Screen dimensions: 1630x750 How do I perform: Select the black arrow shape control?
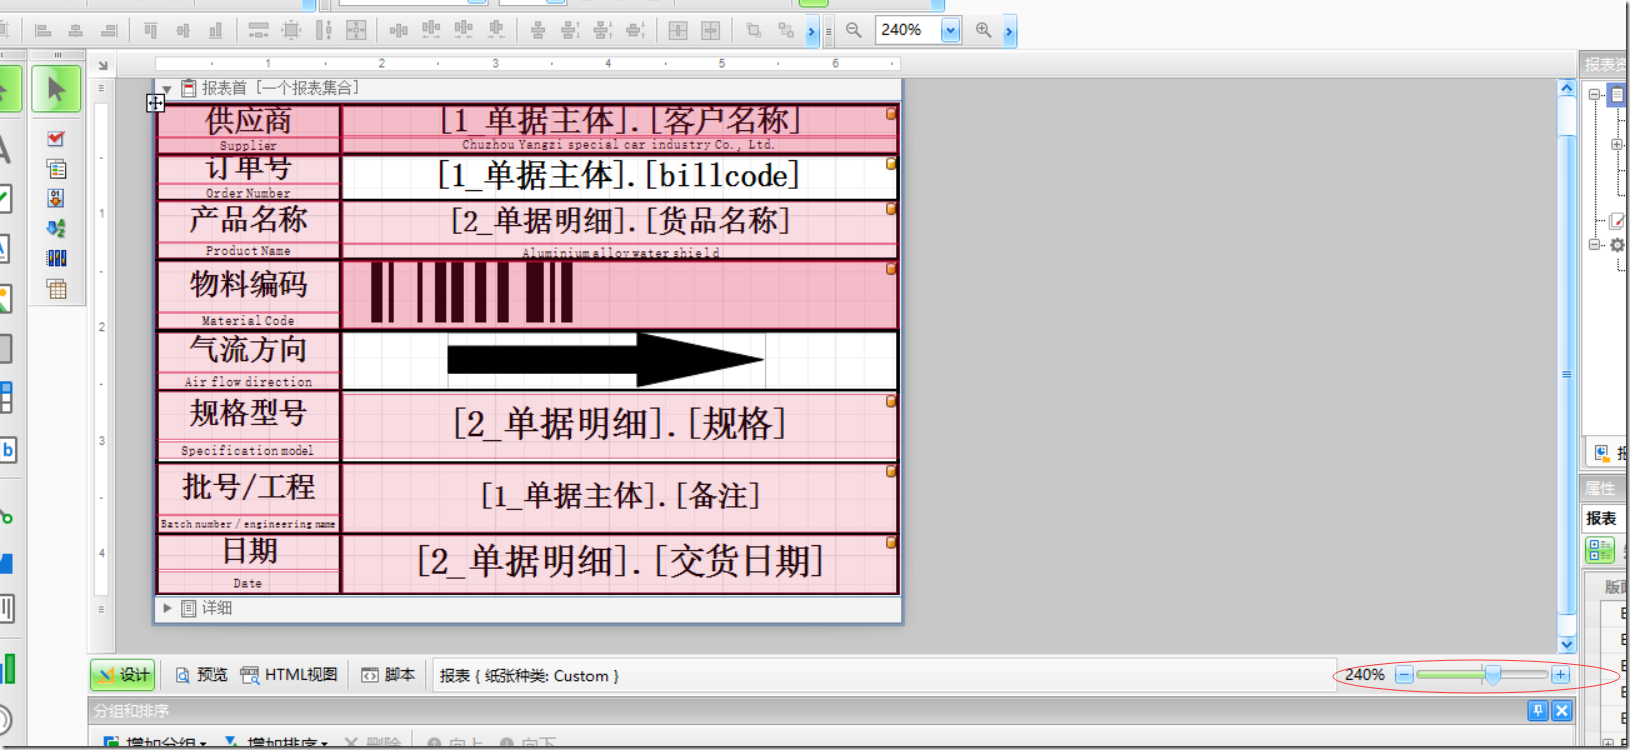click(x=605, y=360)
